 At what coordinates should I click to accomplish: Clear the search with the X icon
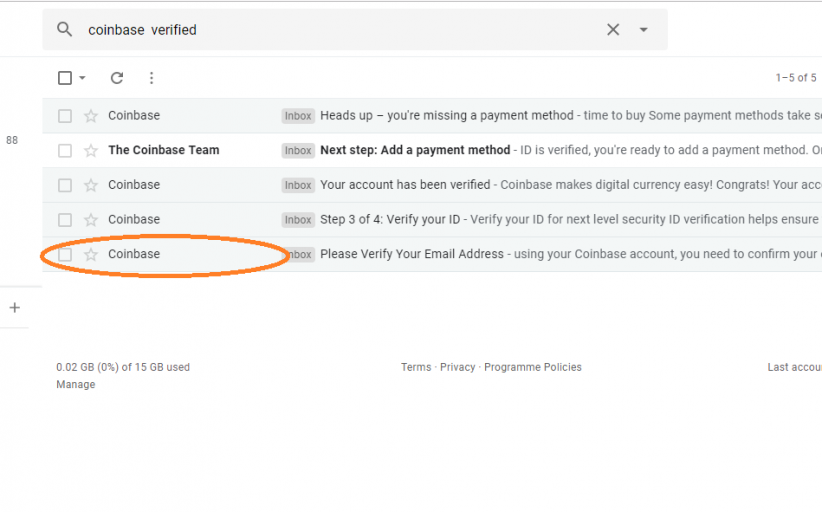click(613, 30)
